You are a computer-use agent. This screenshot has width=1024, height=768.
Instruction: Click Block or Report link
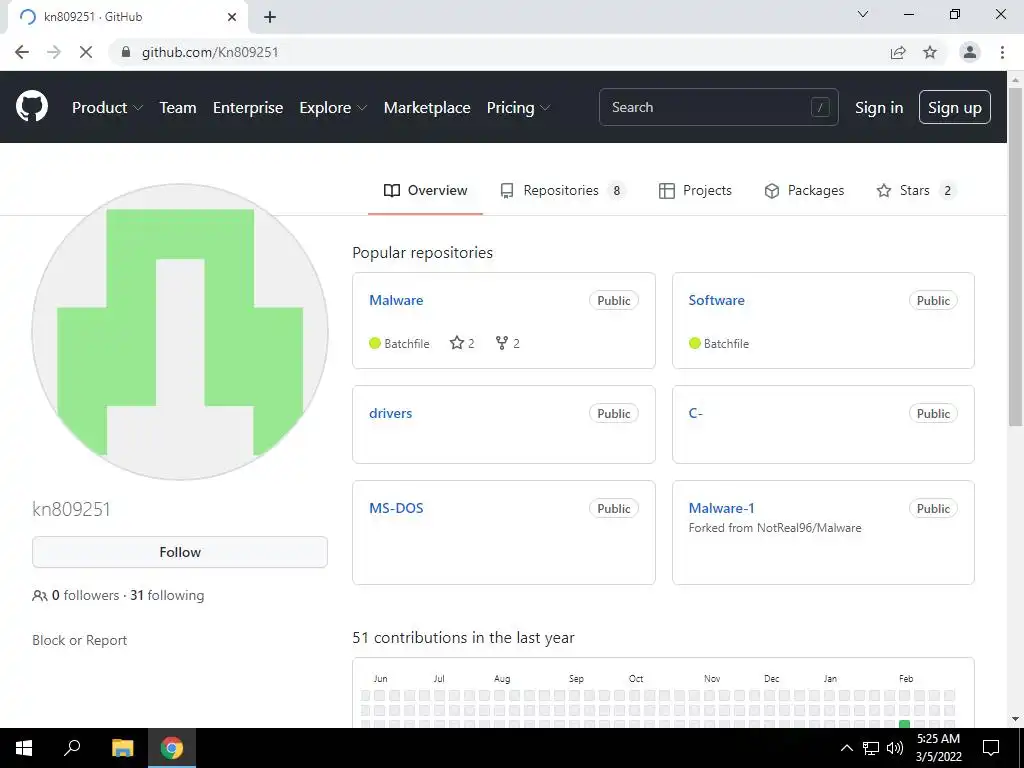coord(80,640)
